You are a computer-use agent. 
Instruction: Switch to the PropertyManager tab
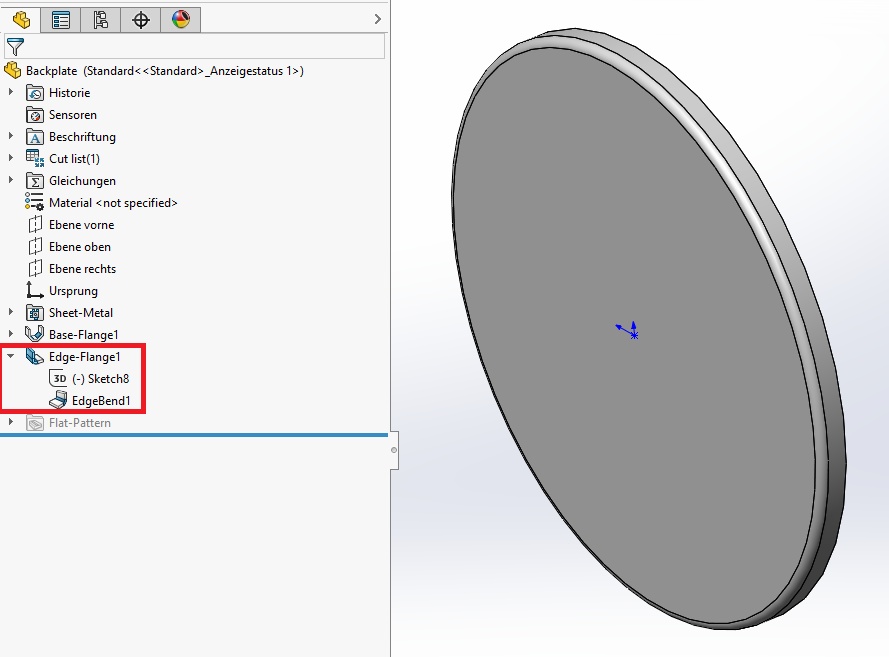pos(61,20)
